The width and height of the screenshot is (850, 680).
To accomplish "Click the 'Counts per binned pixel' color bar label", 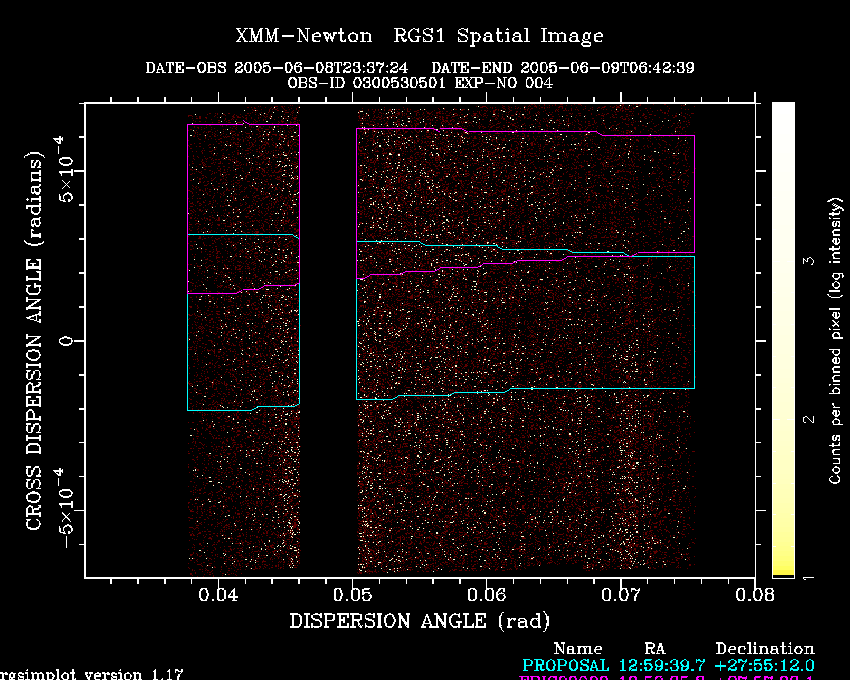I will pos(835,341).
